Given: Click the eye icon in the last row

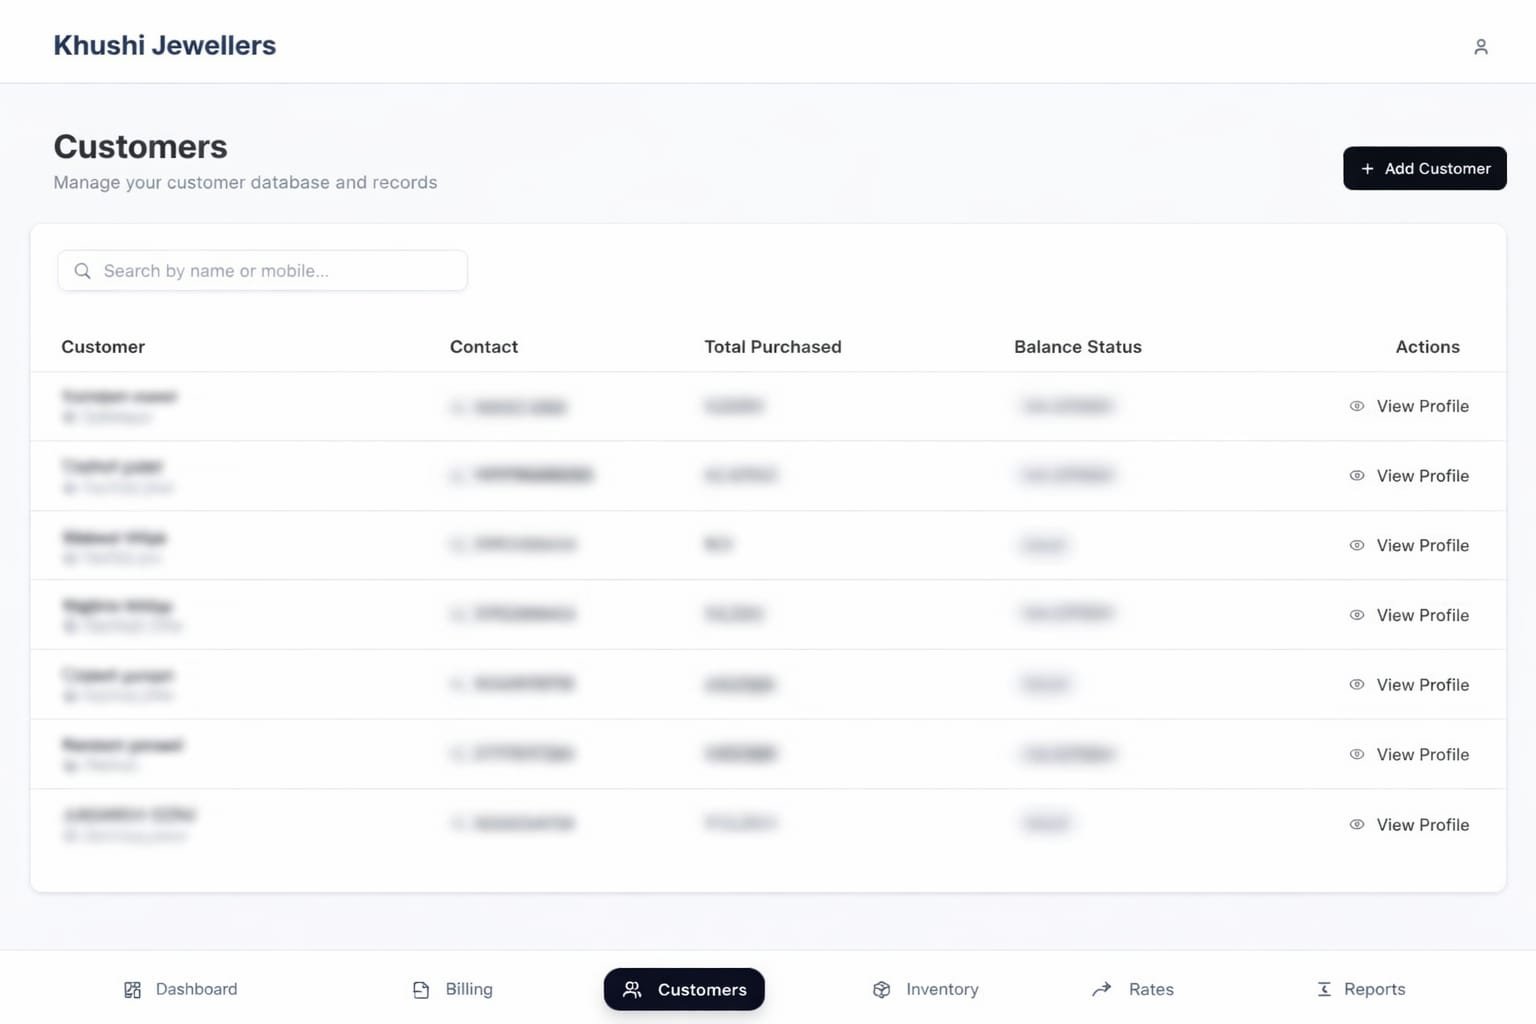Looking at the screenshot, I should pyautogui.click(x=1357, y=825).
